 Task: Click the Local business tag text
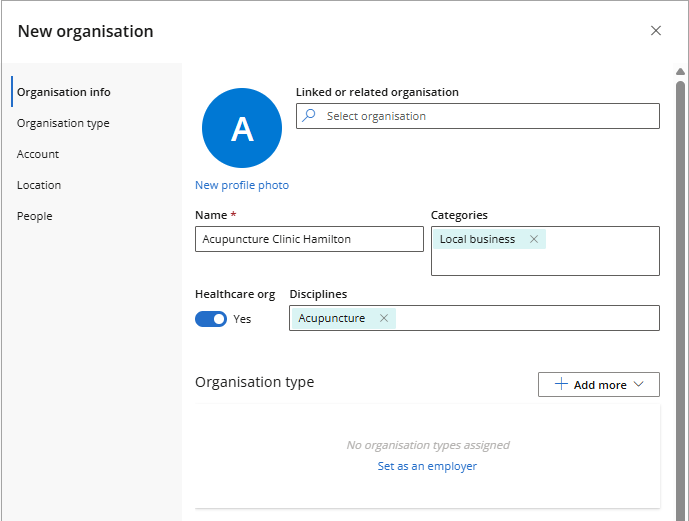[477, 239]
